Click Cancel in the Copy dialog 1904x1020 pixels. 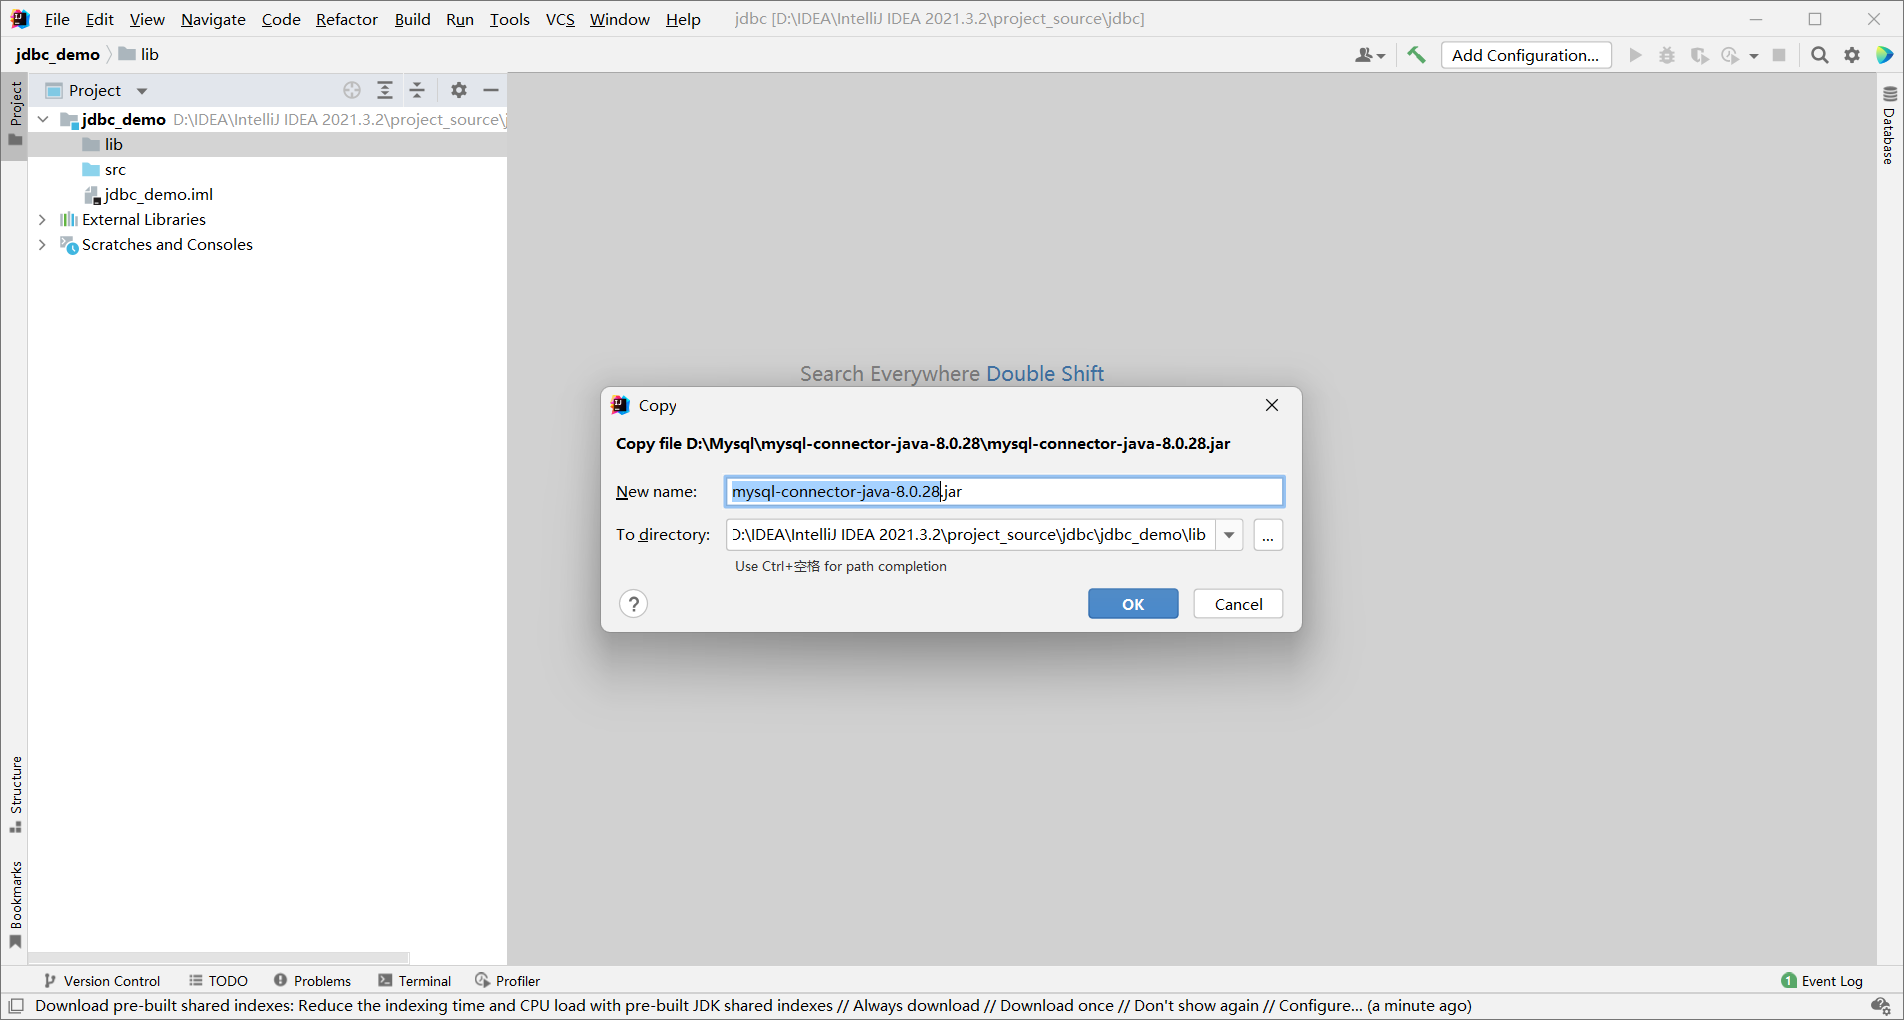tap(1238, 604)
